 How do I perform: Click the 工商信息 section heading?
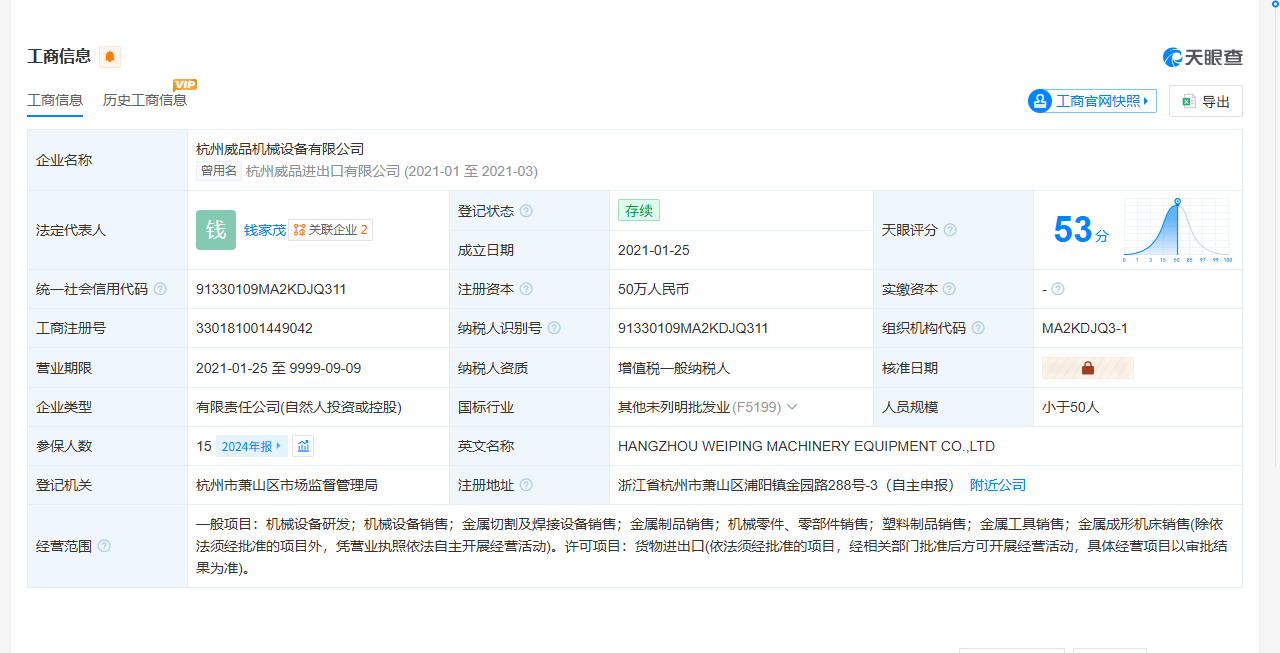(x=59, y=57)
